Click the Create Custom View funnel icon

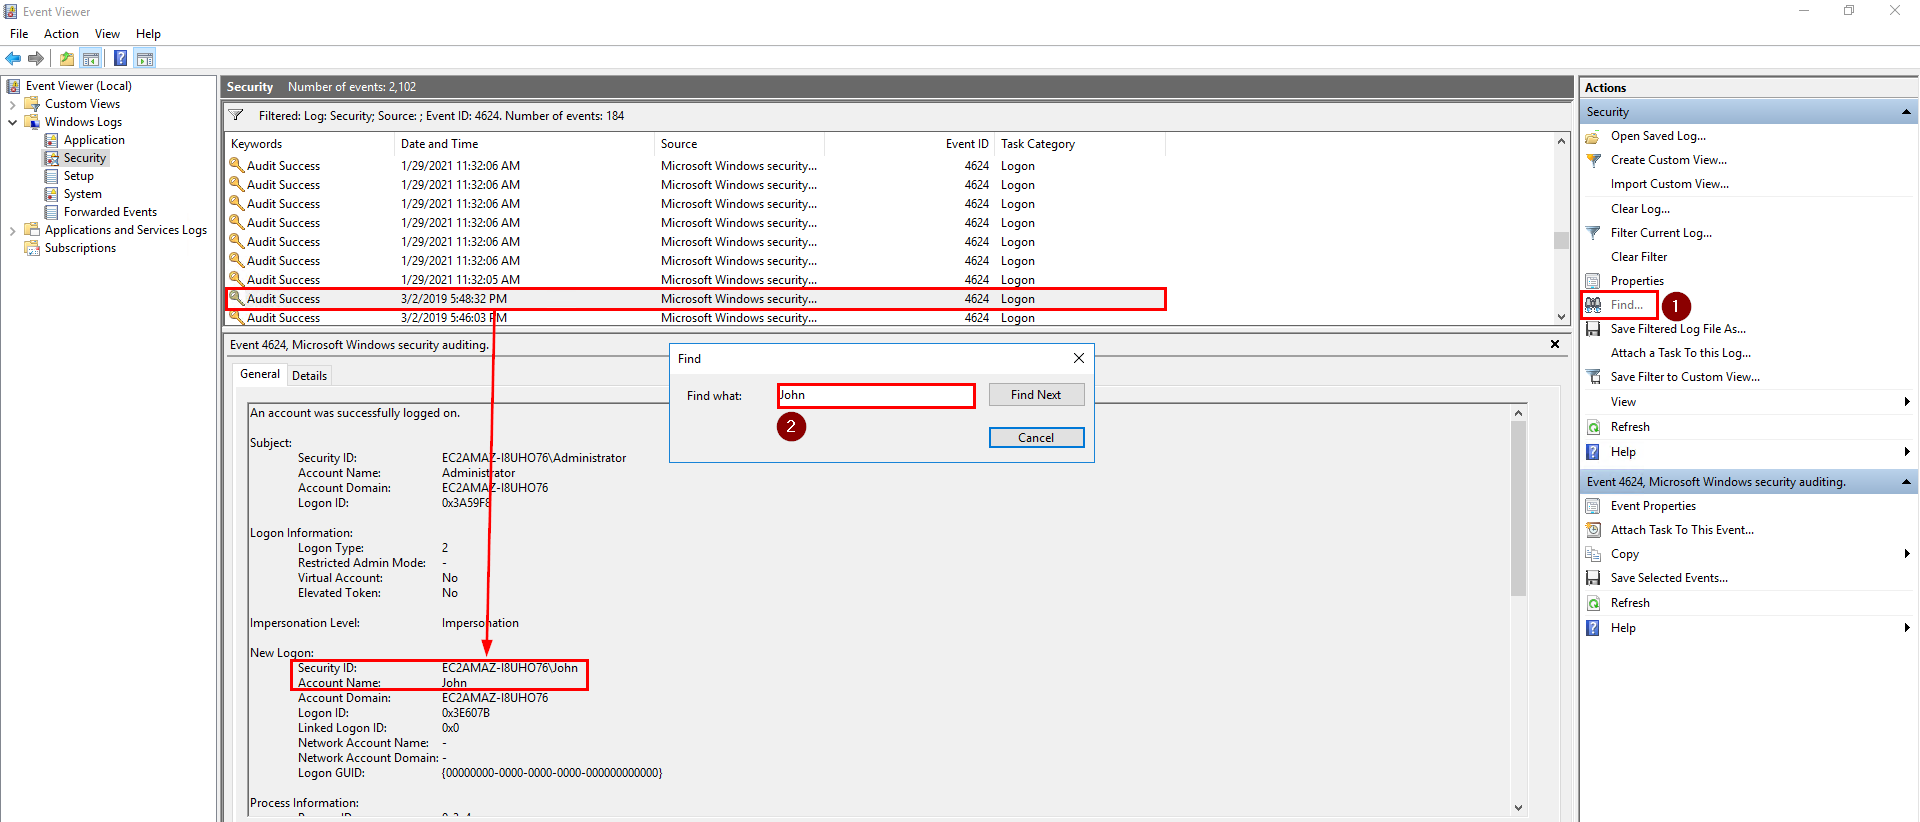1593,160
